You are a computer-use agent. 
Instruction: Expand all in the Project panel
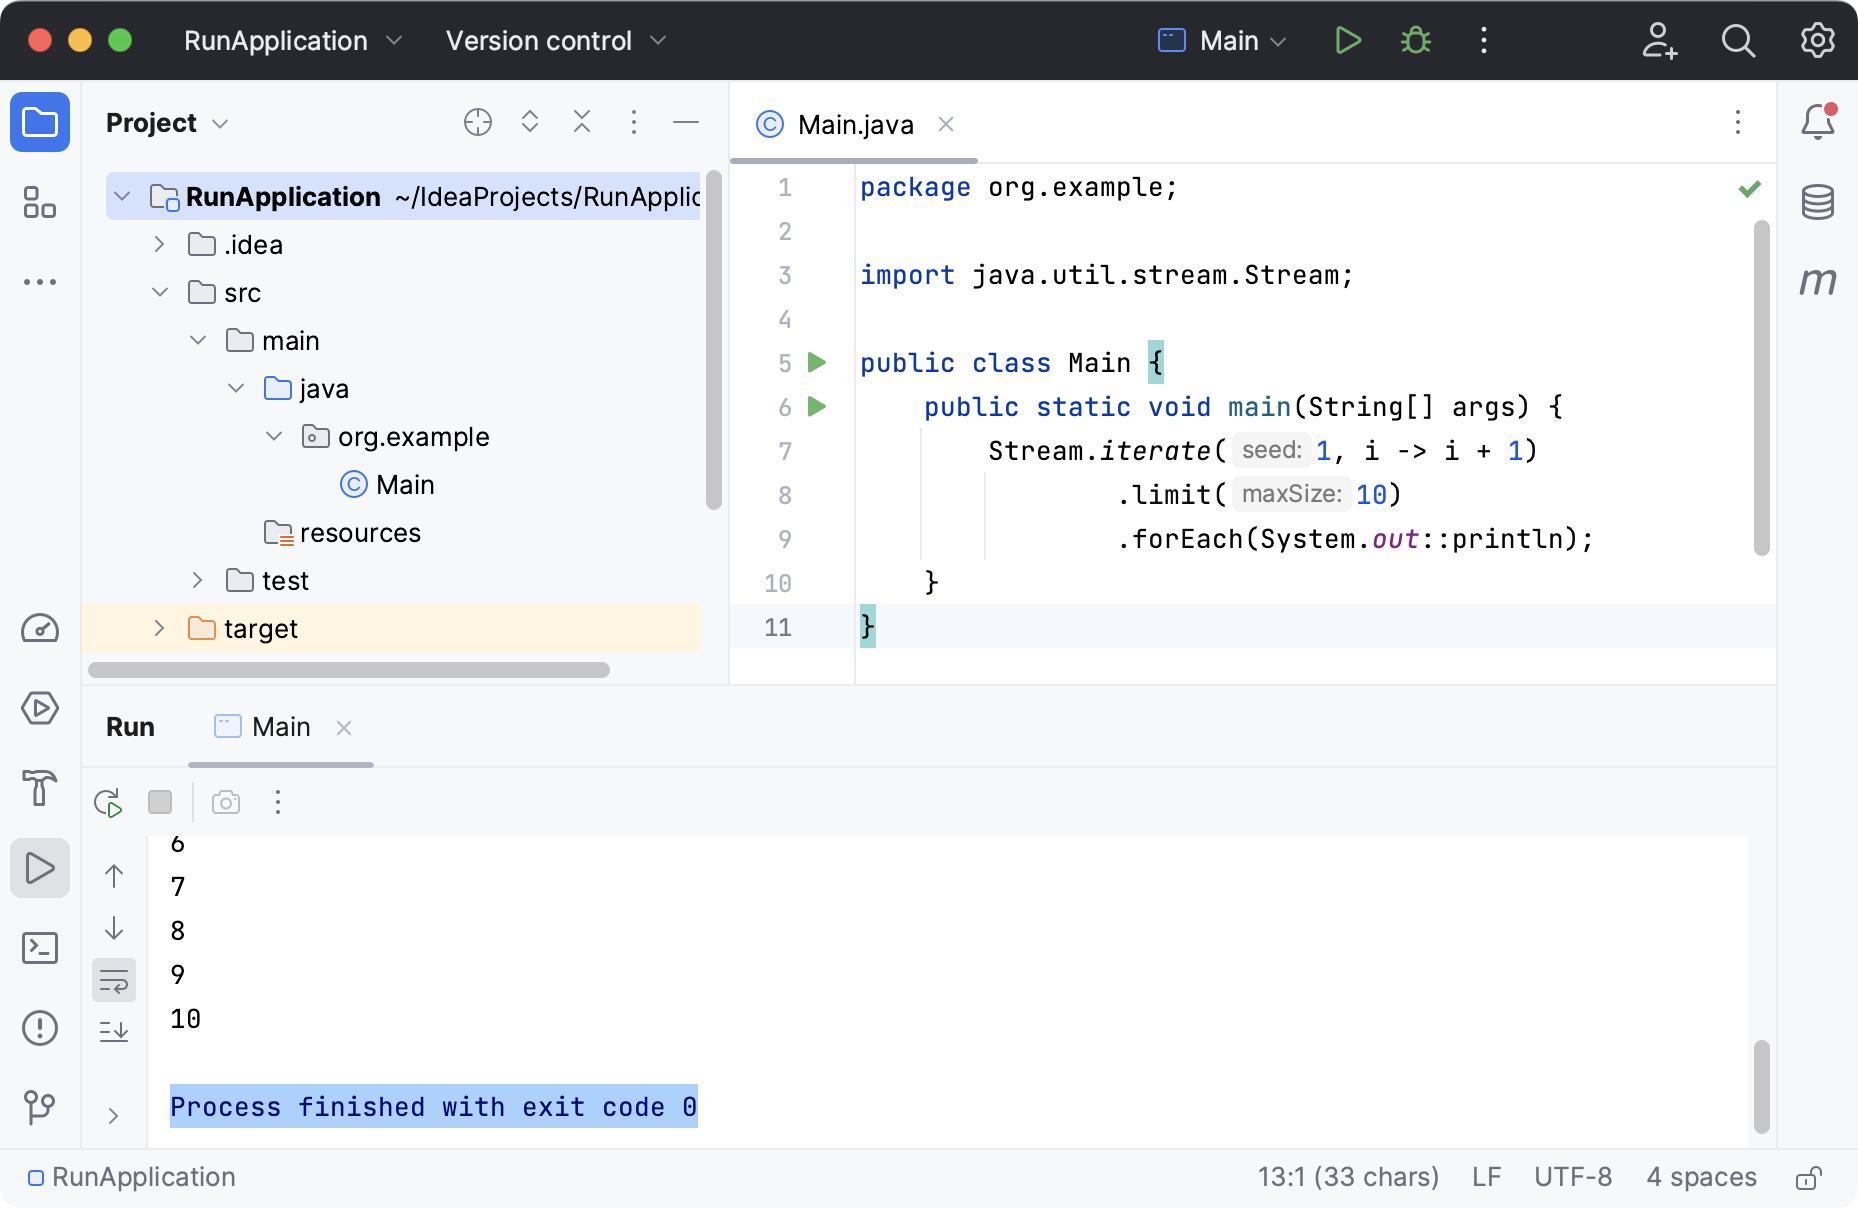click(530, 122)
